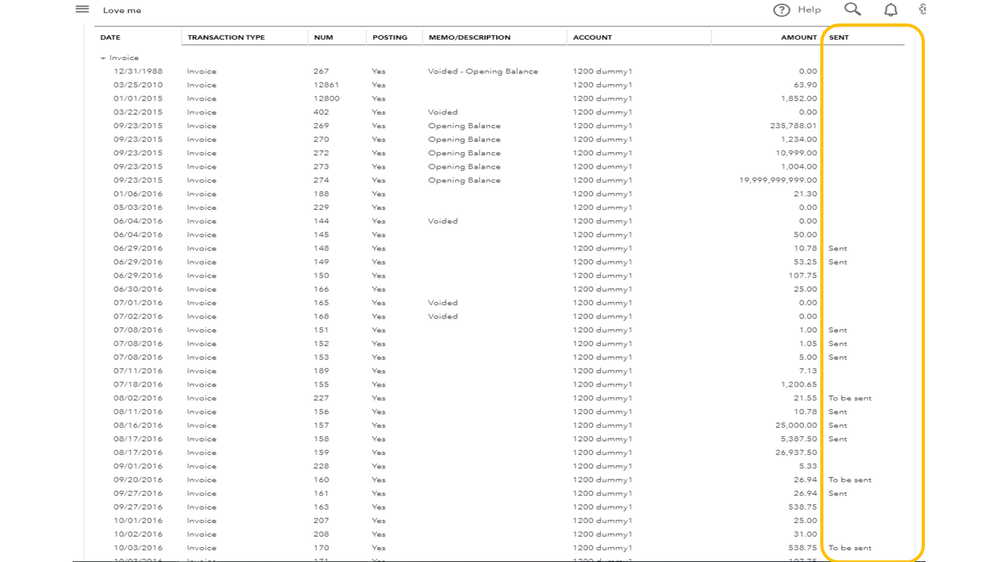Screen dimensions: 999x562
Task: Click the Opening Balance memo of invoice 270
Action: (464, 140)
